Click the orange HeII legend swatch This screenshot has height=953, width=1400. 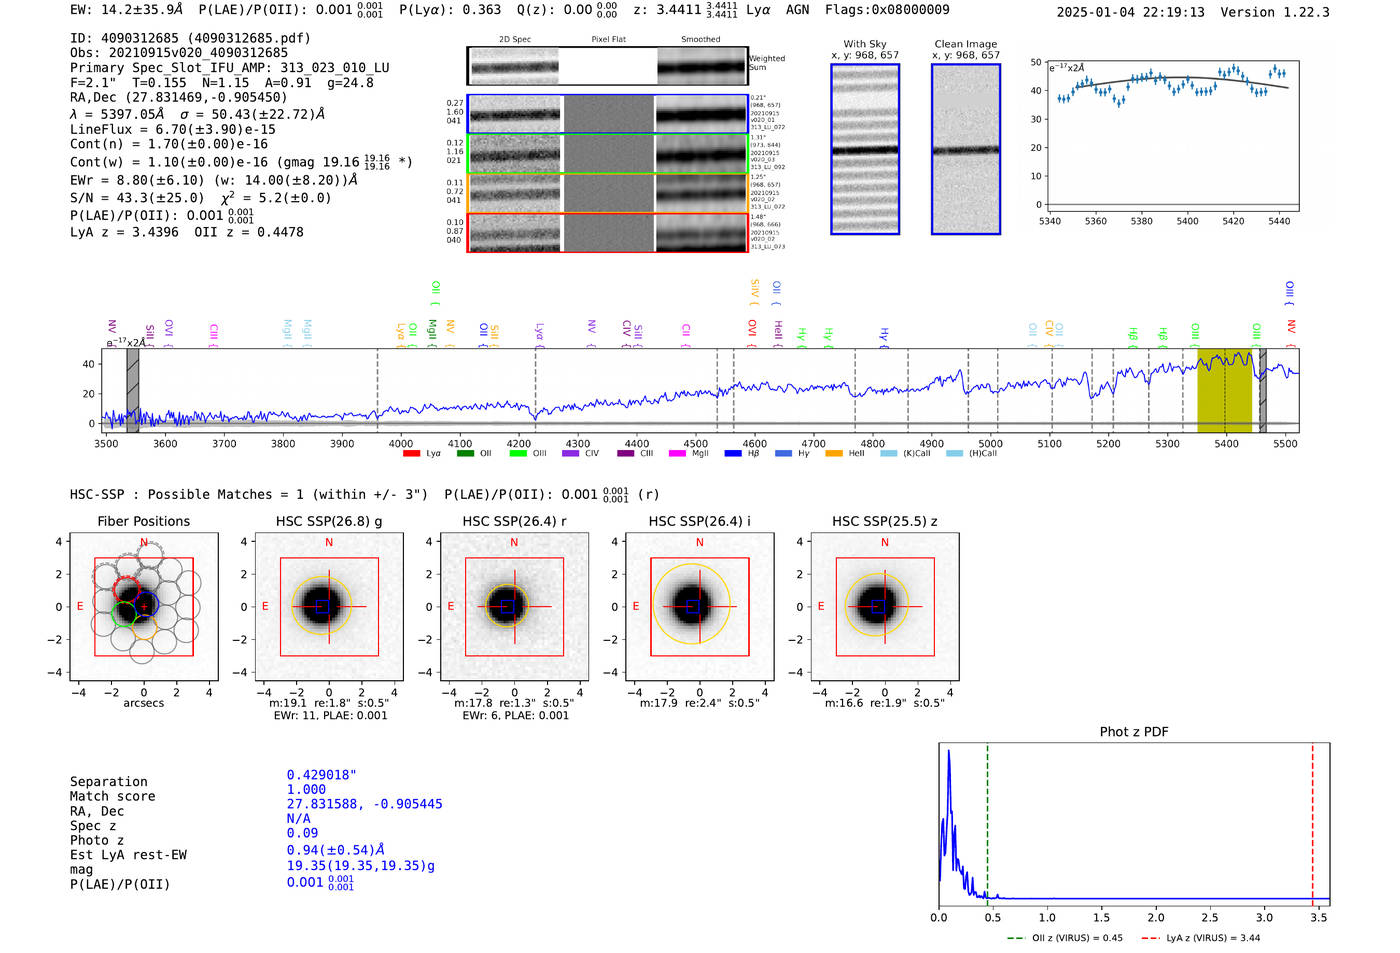(x=834, y=454)
